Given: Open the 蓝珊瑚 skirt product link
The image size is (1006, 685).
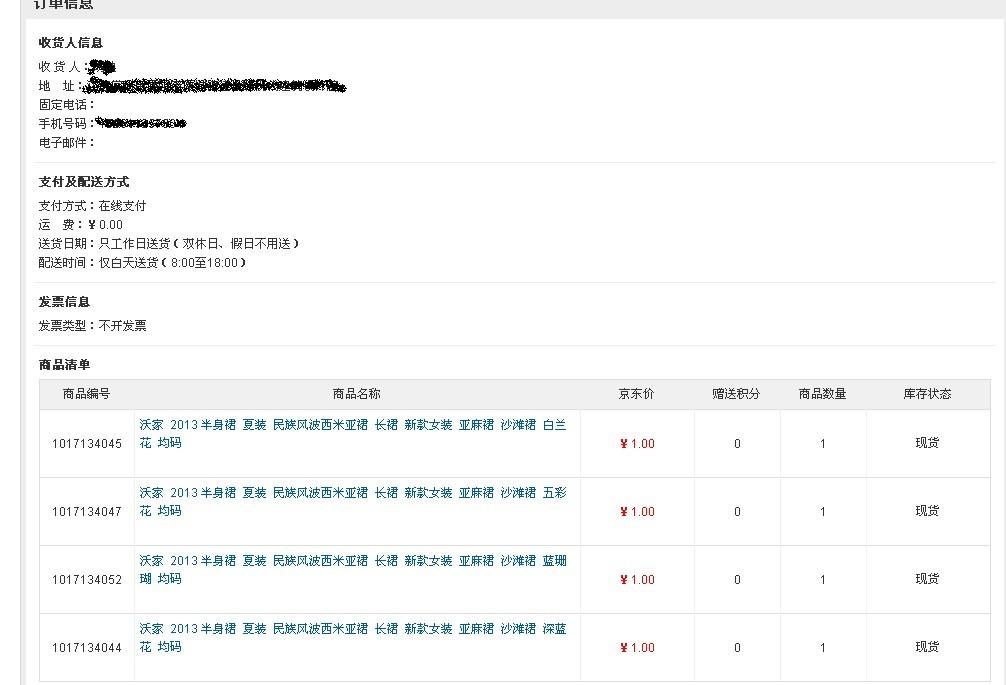Looking at the screenshot, I should click(352, 561).
